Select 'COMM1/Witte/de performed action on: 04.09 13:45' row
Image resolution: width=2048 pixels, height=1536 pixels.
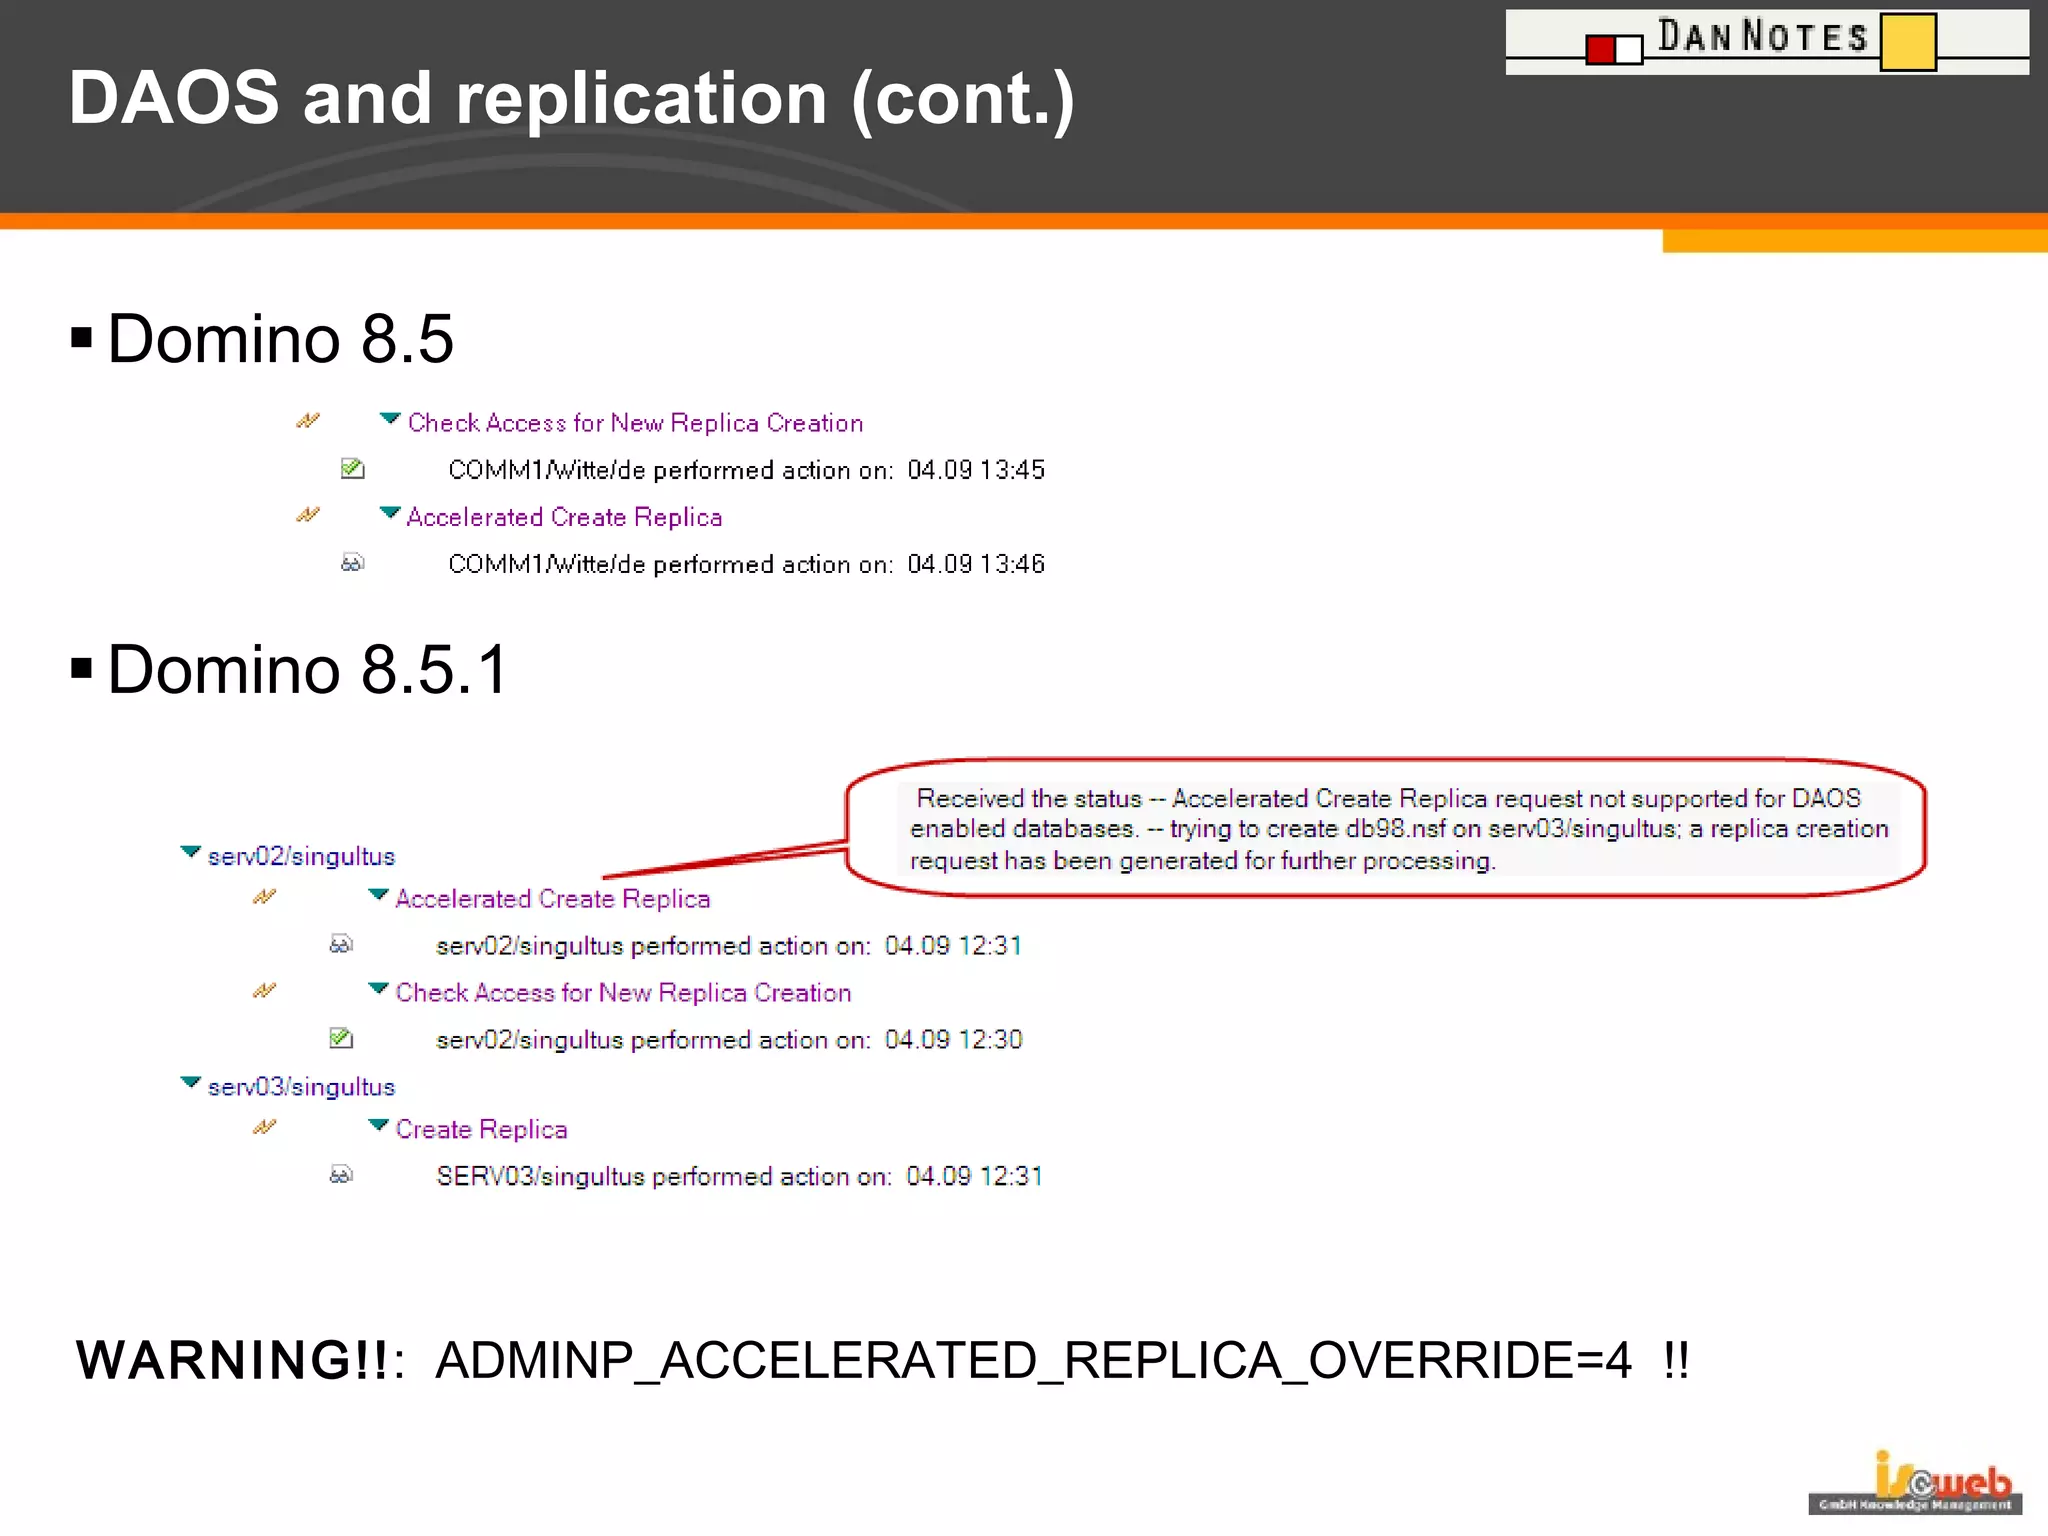746,470
